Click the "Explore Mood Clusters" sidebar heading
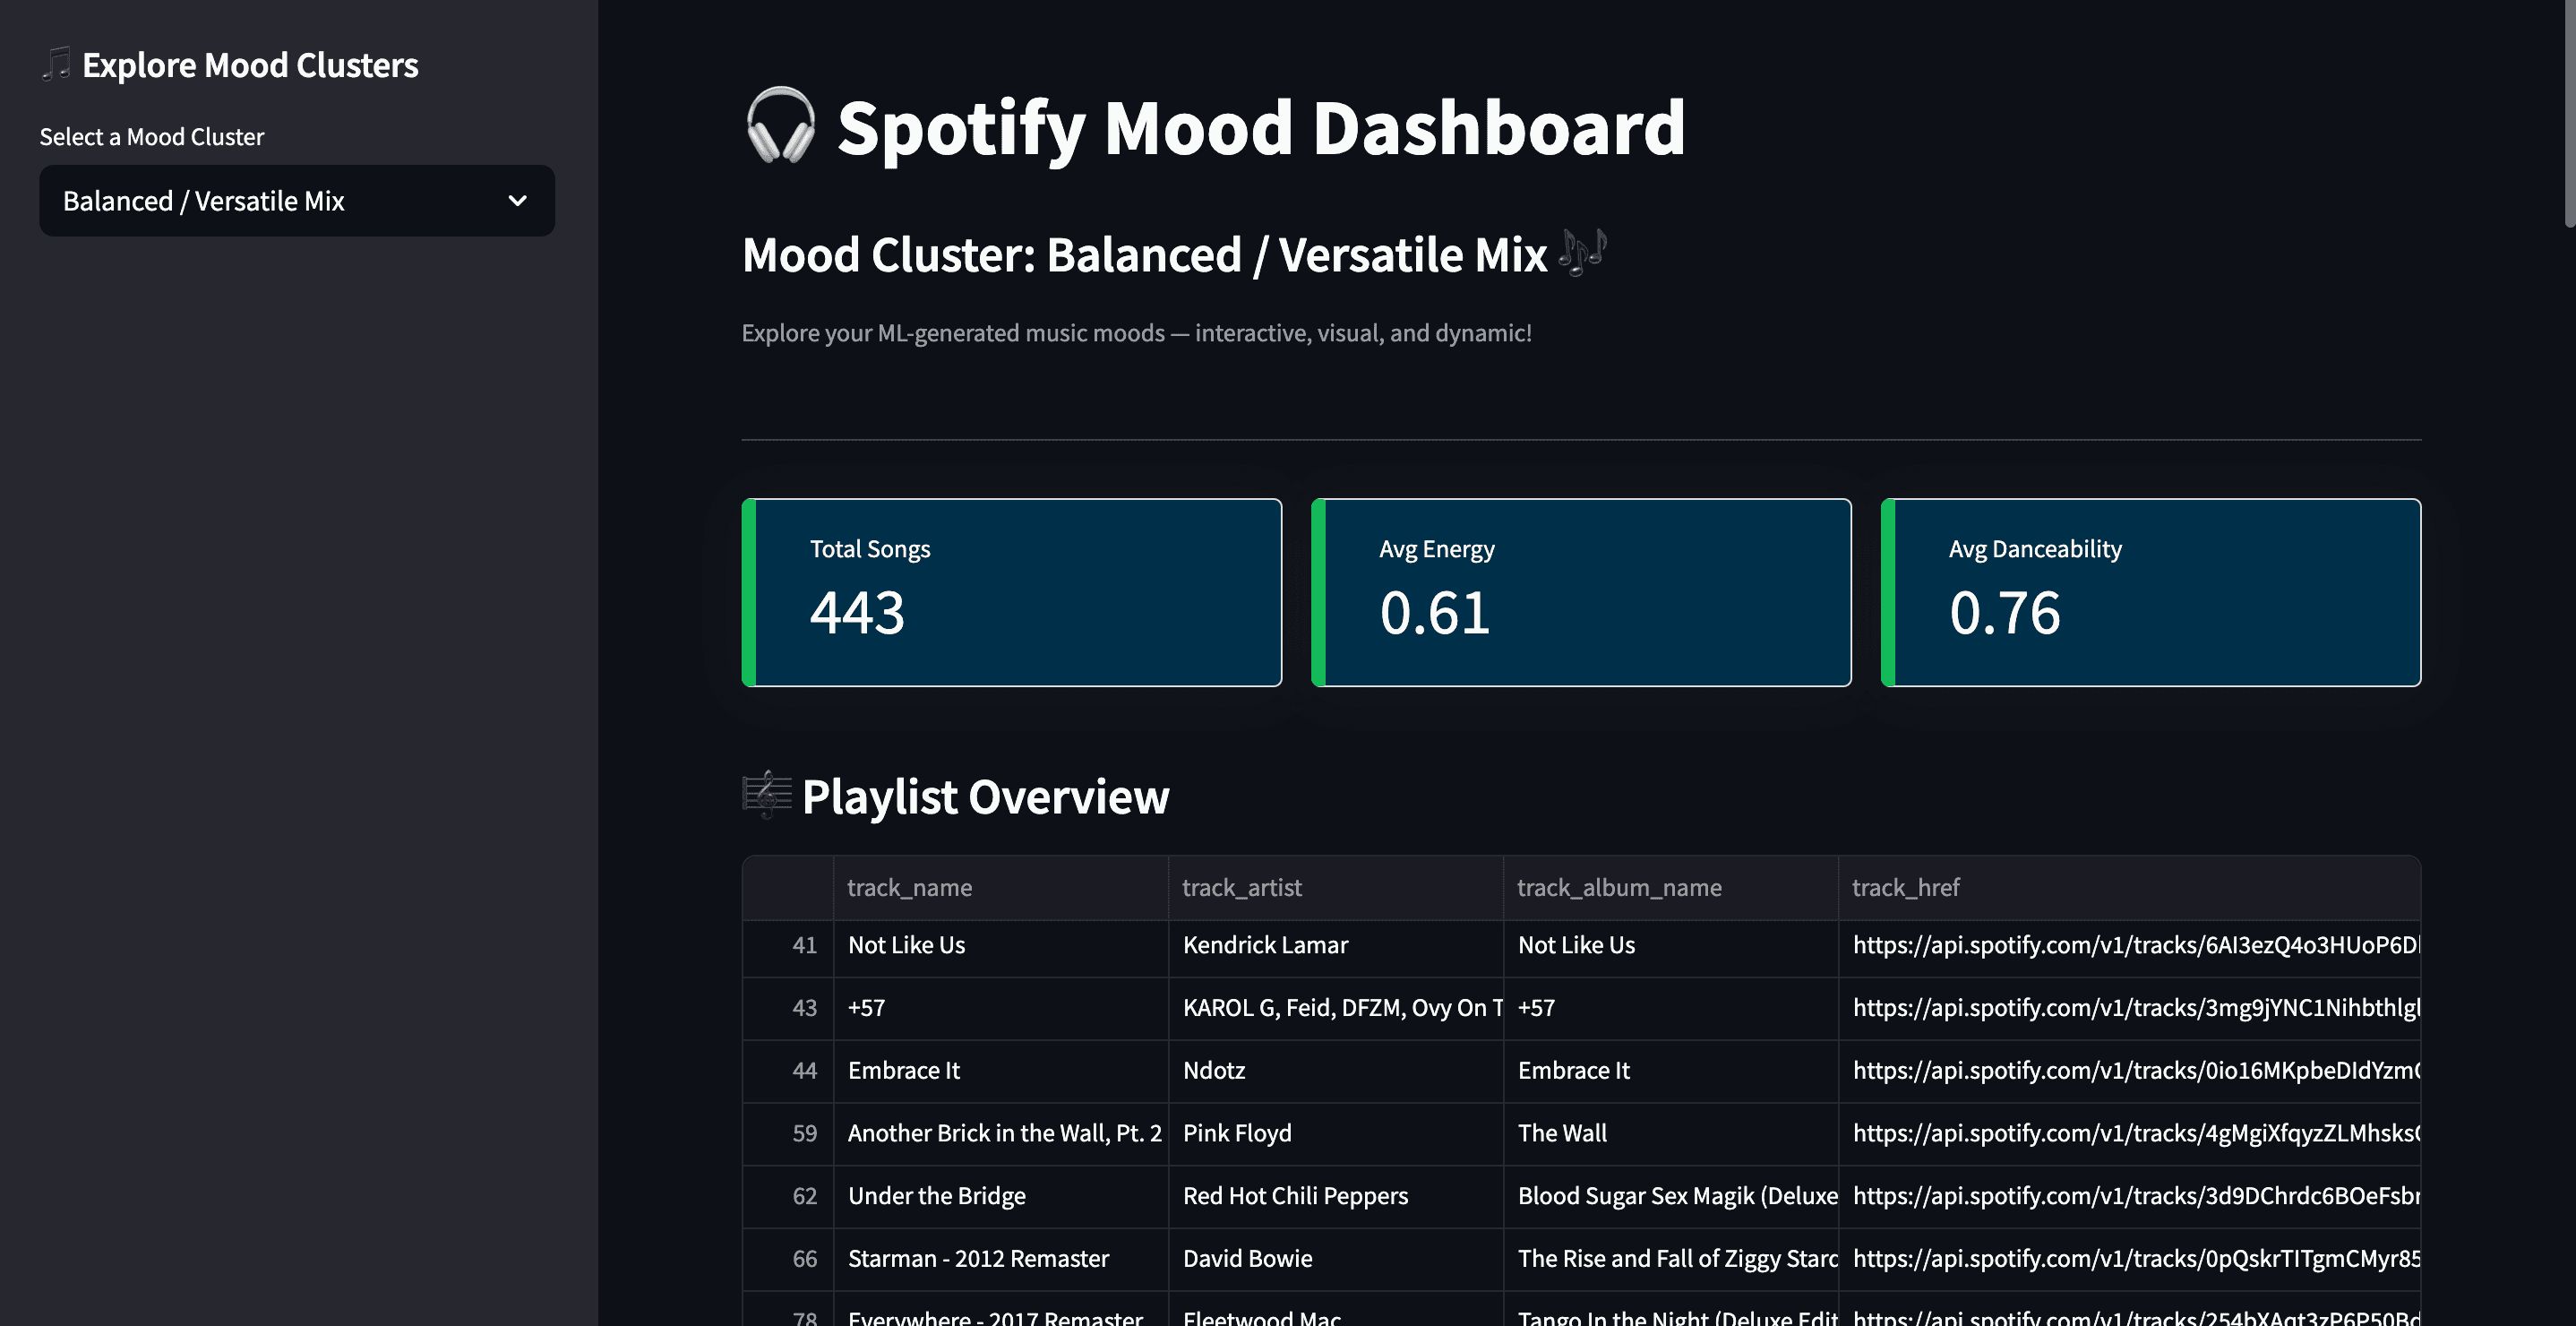The height and width of the screenshot is (1326, 2576). [250, 65]
